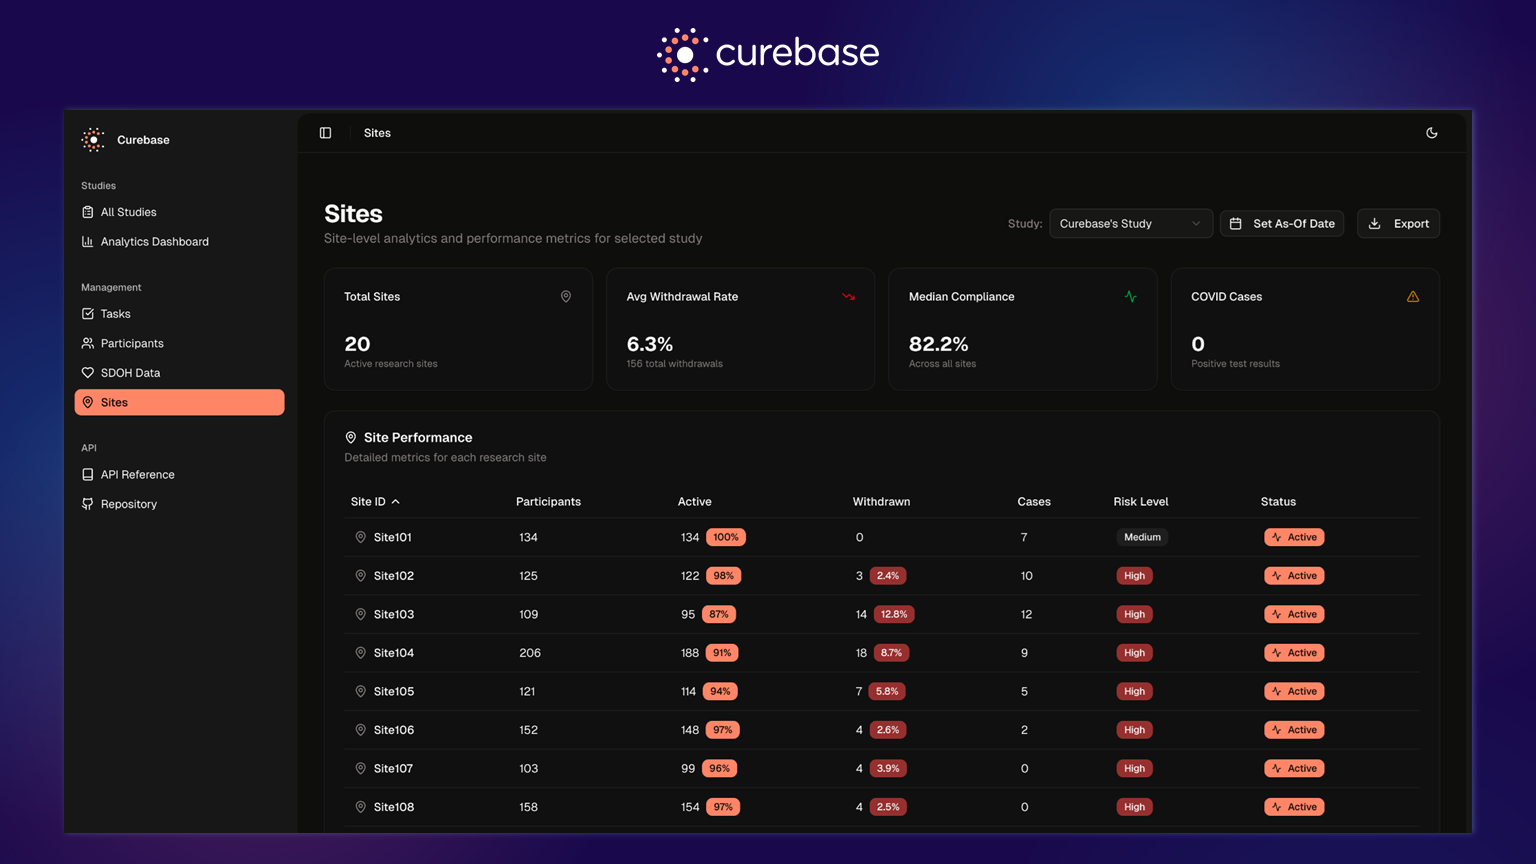The height and width of the screenshot is (864, 1536).
Task: Open the Curebase's Study dropdown
Action: tap(1130, 224)
